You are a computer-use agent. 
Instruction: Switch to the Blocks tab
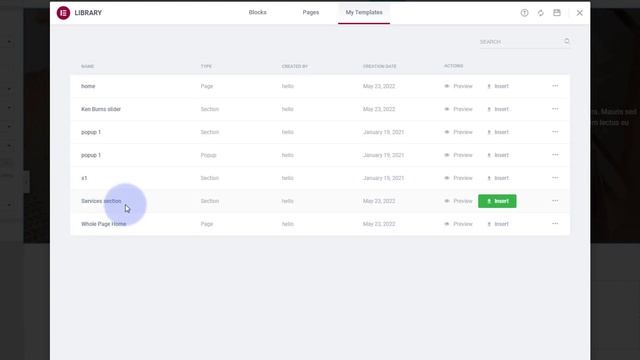[258, 12]
